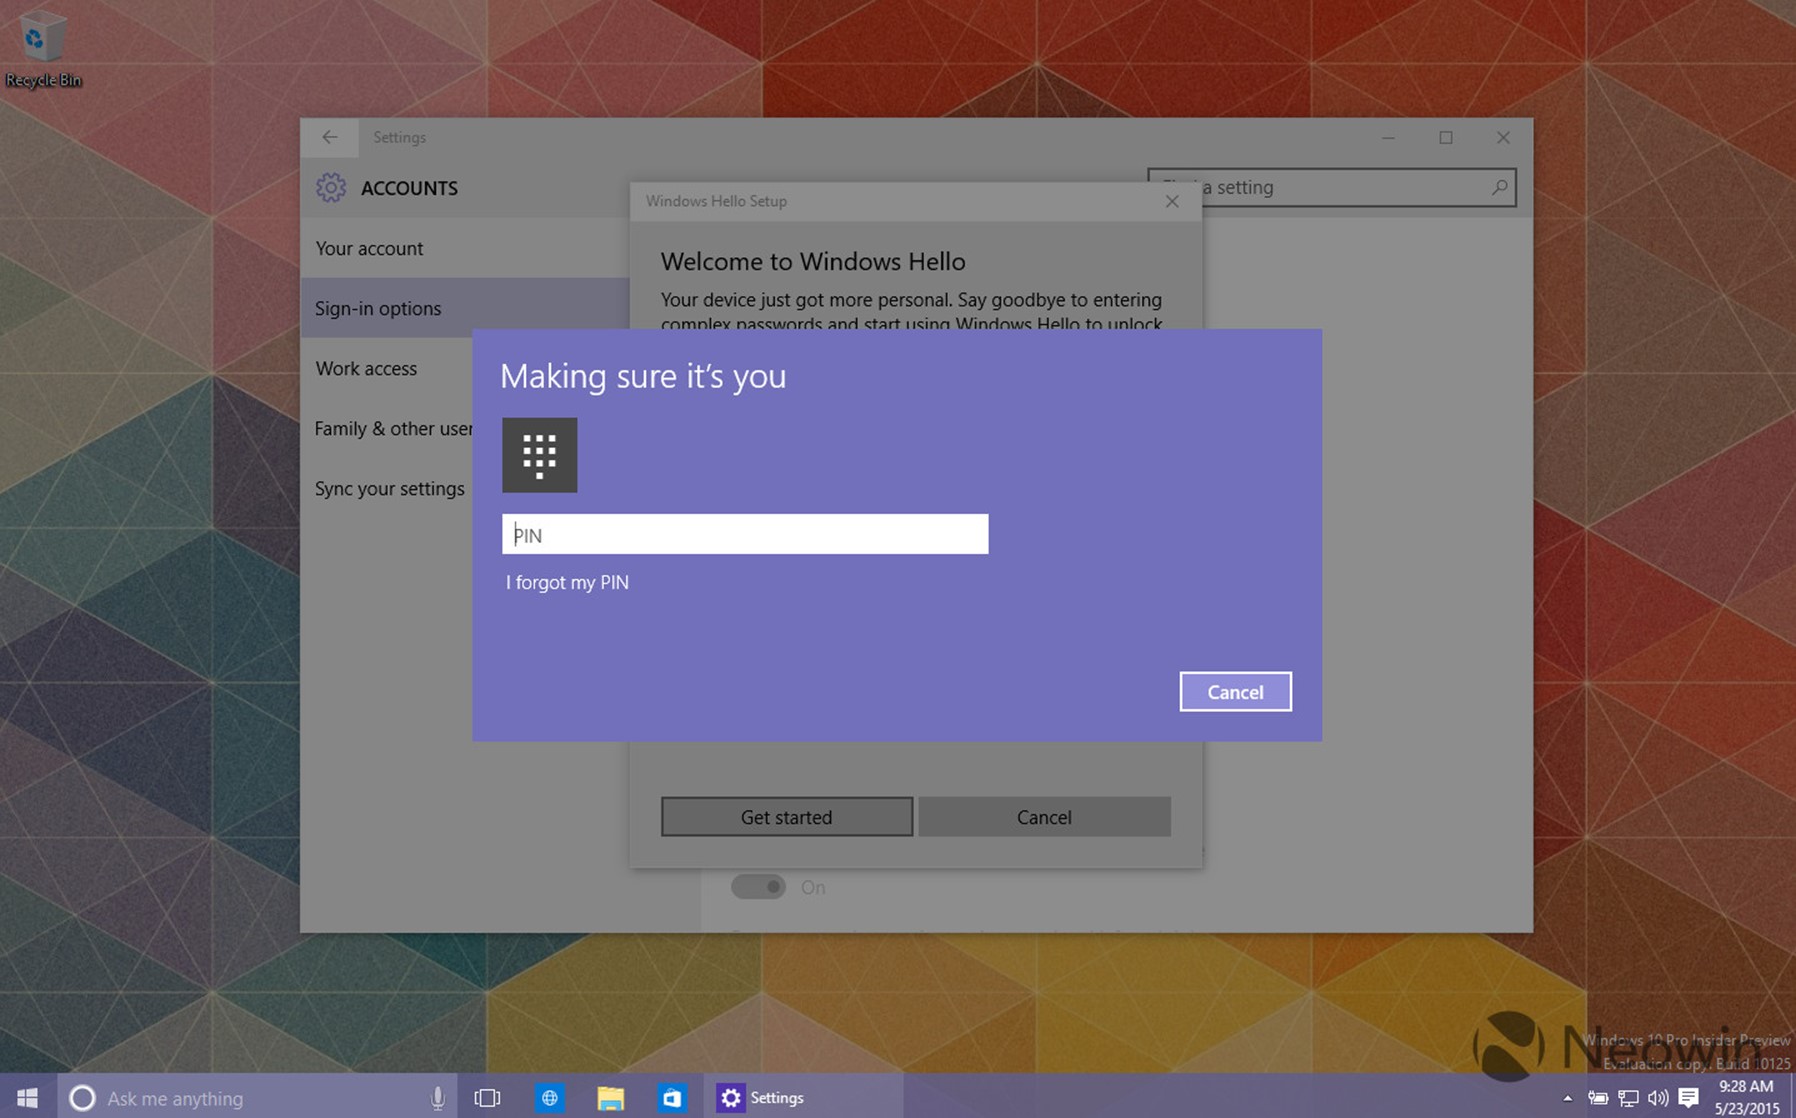Launch the browser globe icon in taskbar

click(x=549, y=1097)
